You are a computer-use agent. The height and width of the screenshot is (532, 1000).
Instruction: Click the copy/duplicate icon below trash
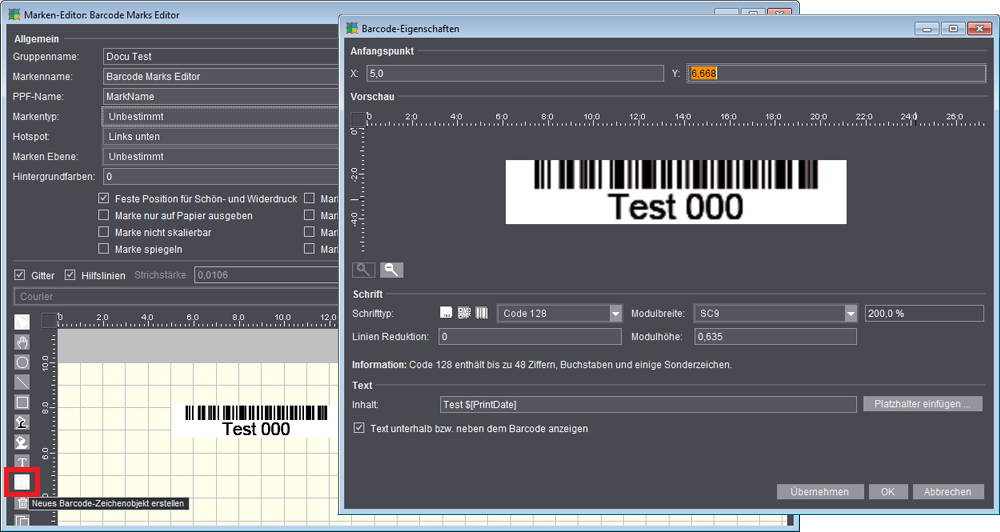[22, 521]
